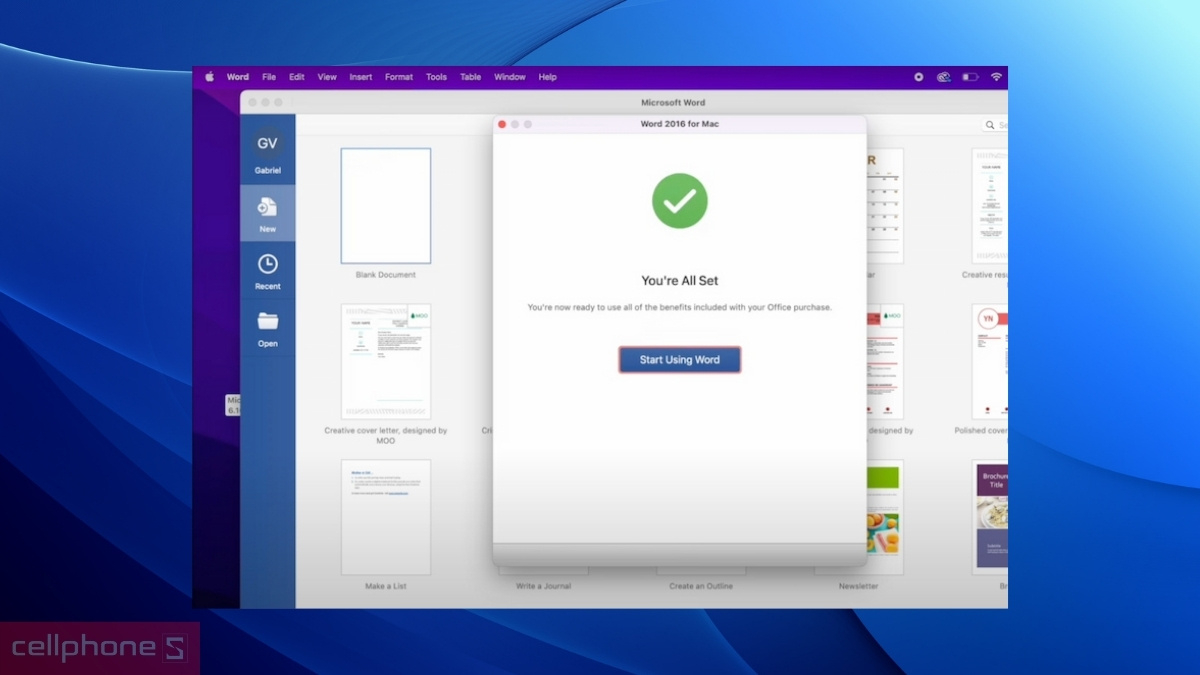Choose the Blank Document template
The height and width of the screenshot is (675, 1200).
tap(386, 206)
